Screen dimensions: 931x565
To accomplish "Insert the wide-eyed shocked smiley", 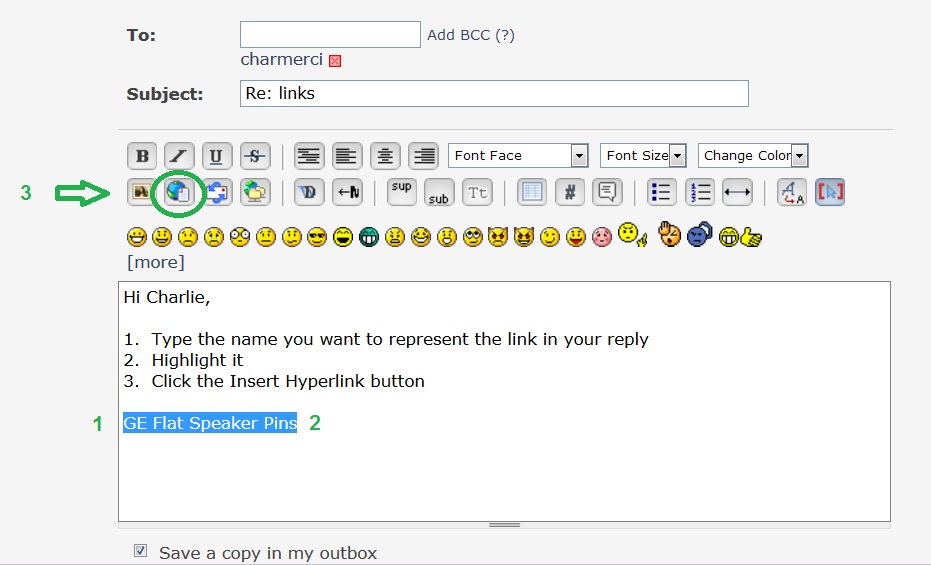I will [x=240, y=237].
